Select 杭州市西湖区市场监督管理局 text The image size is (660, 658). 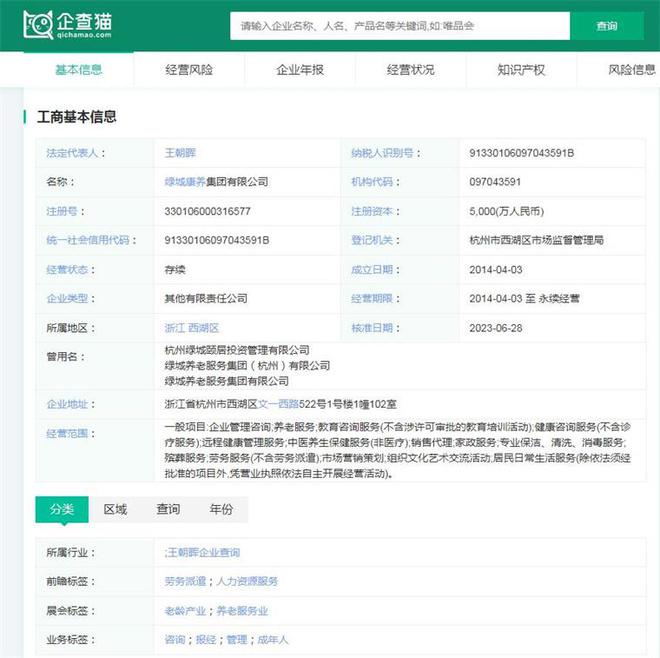tap(537, 240)
